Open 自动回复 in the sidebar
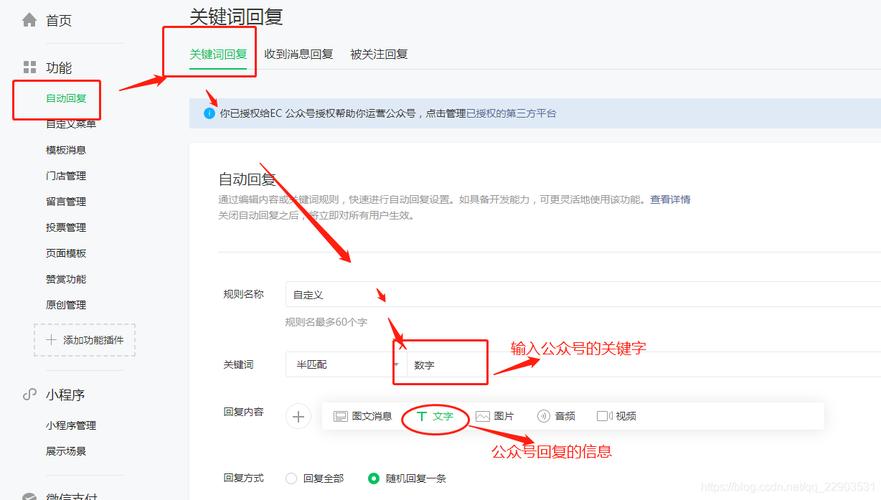 pyautogui.click(x=66, y=98)
